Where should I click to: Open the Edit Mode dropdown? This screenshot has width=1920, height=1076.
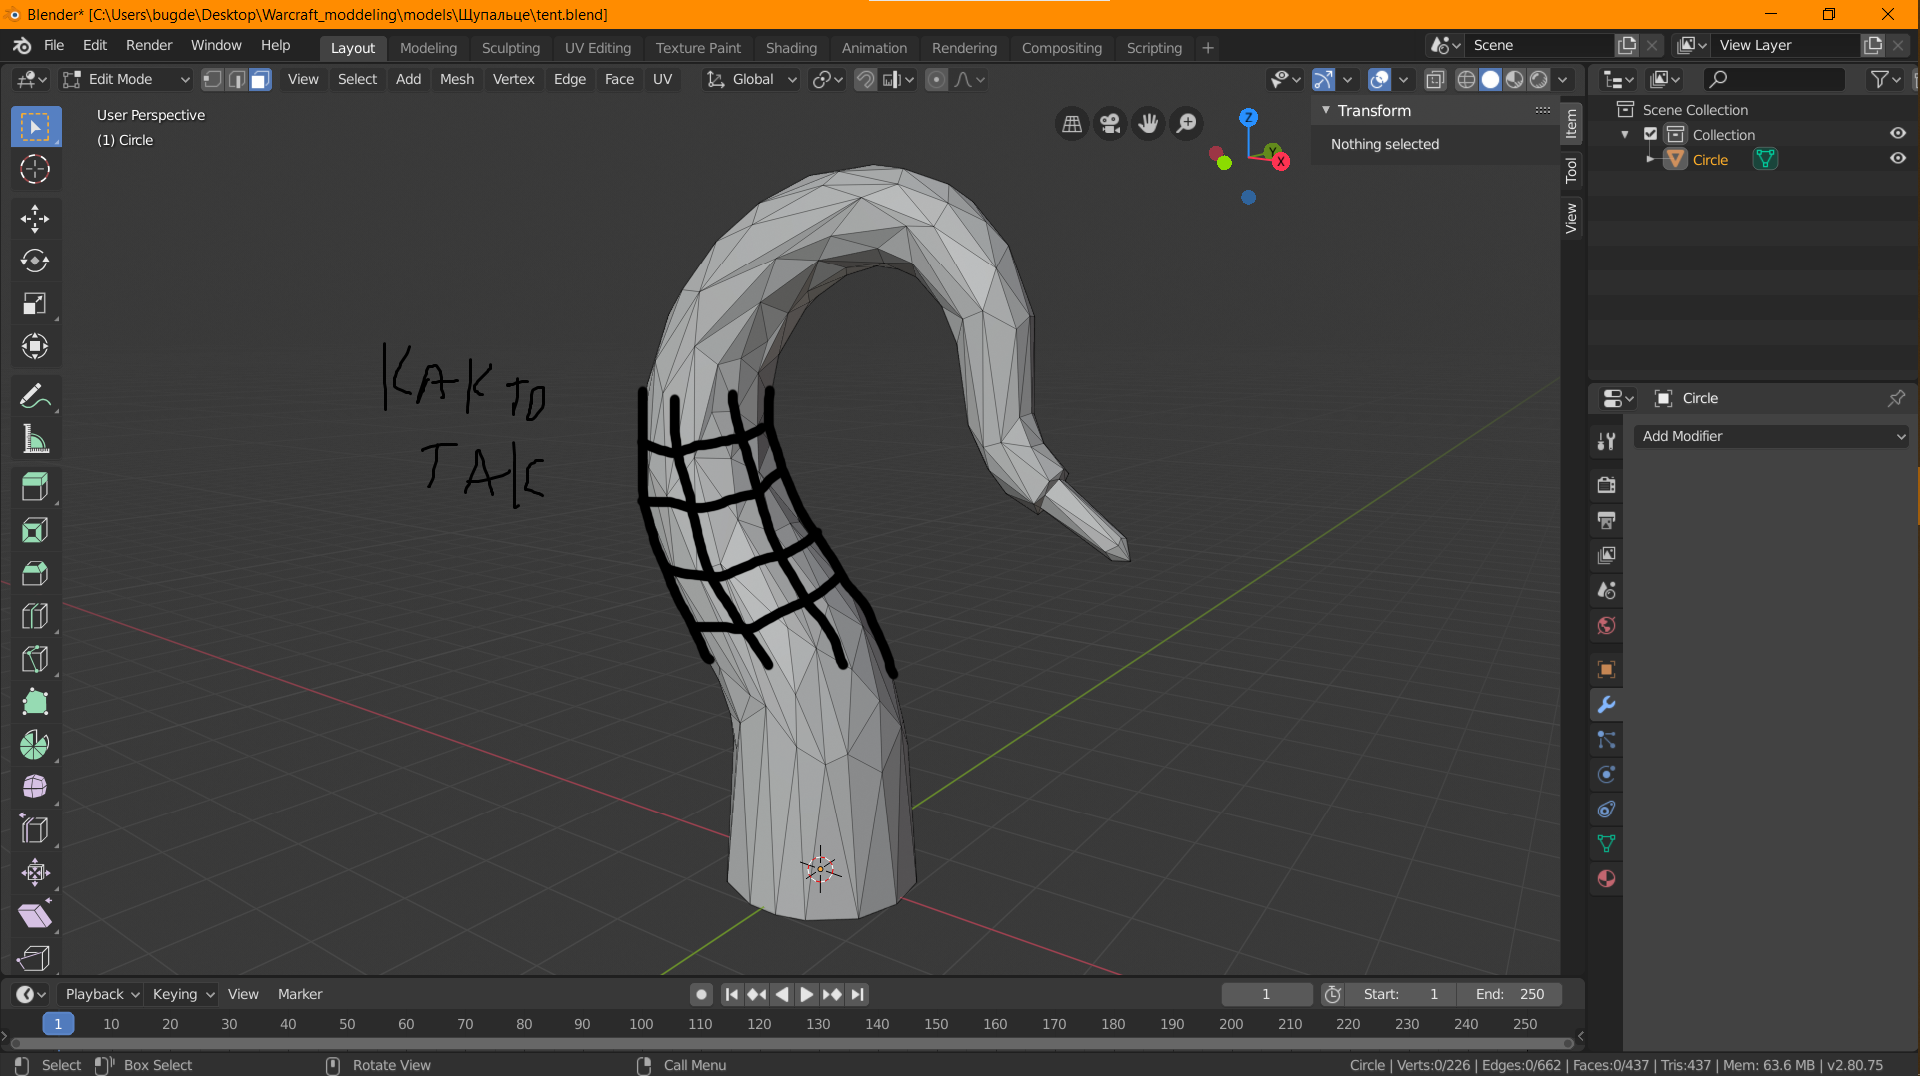(x=126, y=79)
